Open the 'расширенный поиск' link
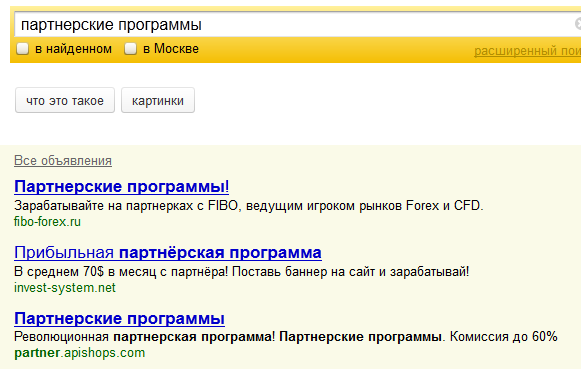 (x=527, y=51)
